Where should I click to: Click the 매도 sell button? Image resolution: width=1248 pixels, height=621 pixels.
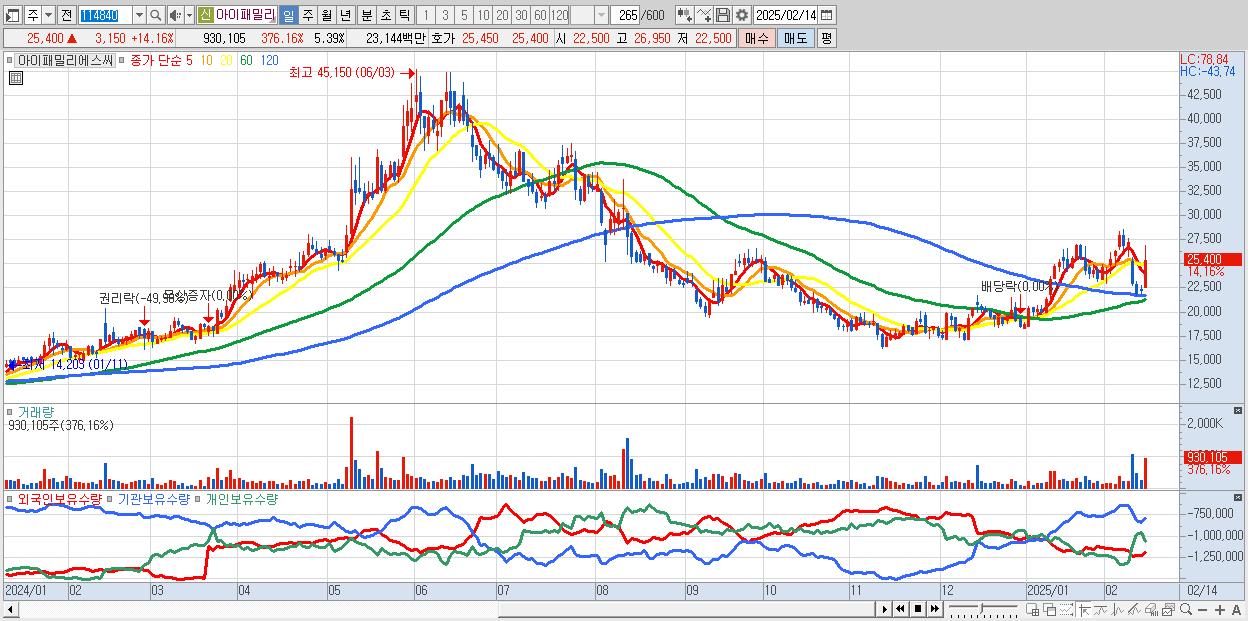click(x=795, y=38)
